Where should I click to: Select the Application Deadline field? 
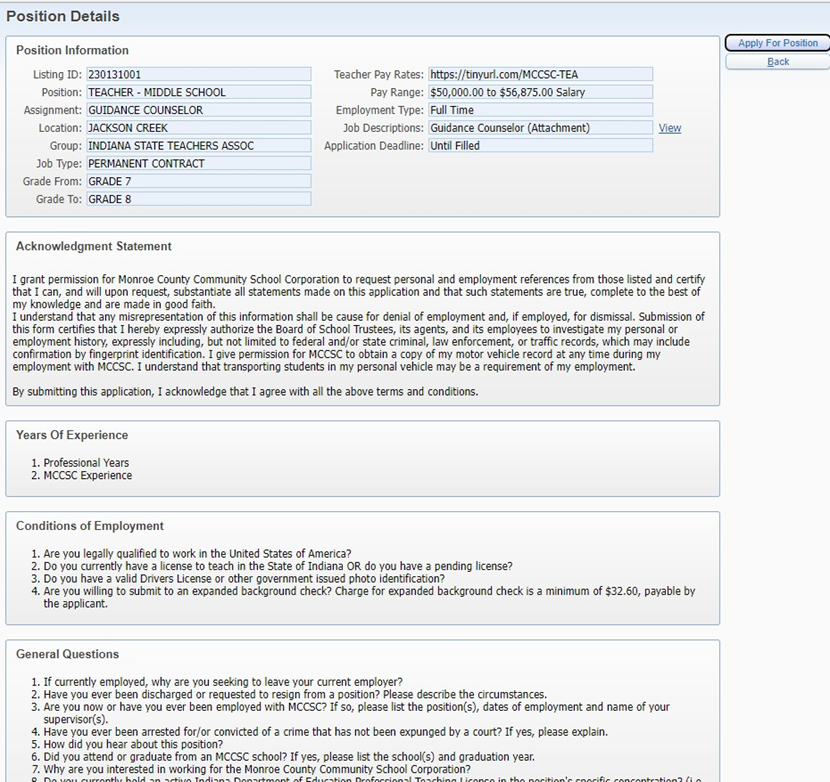[540, 146]
